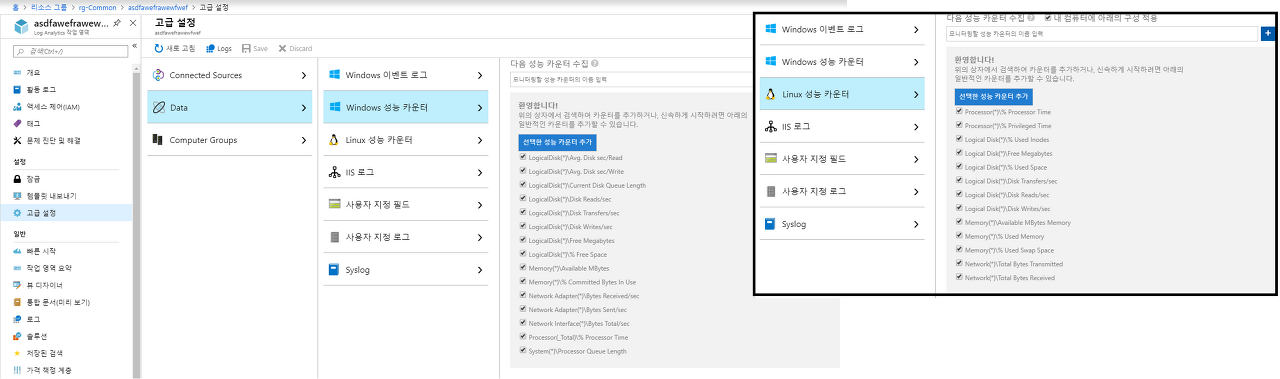
Task: Open 솔루션 icon in sidebar
Action: click(x=18, y=336)
